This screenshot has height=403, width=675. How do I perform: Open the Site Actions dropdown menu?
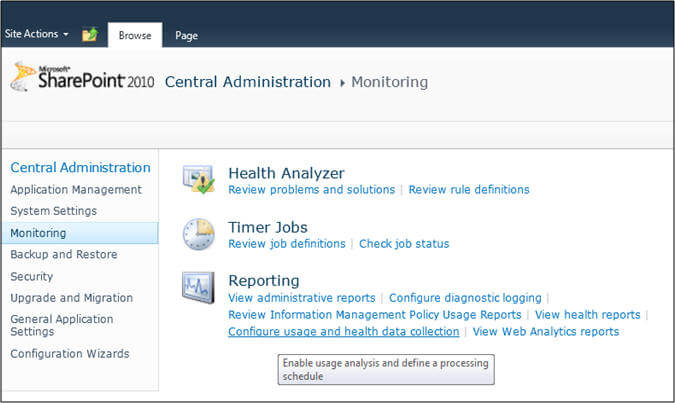[x=37, y=34]
